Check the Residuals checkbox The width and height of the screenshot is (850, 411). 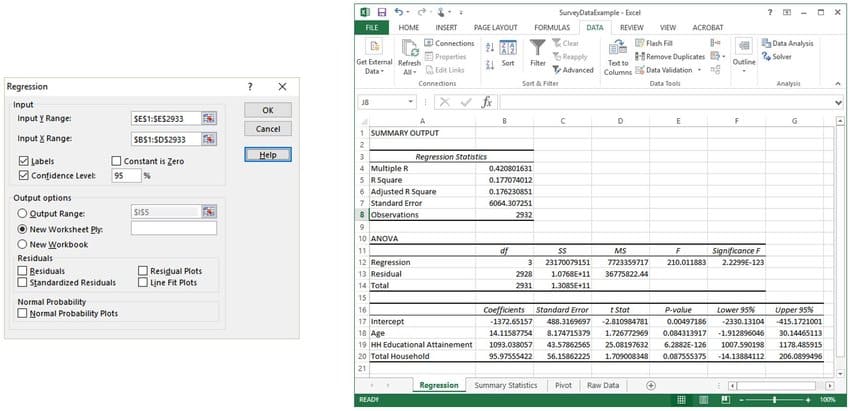pyautogui.click(x=22, y=271)
